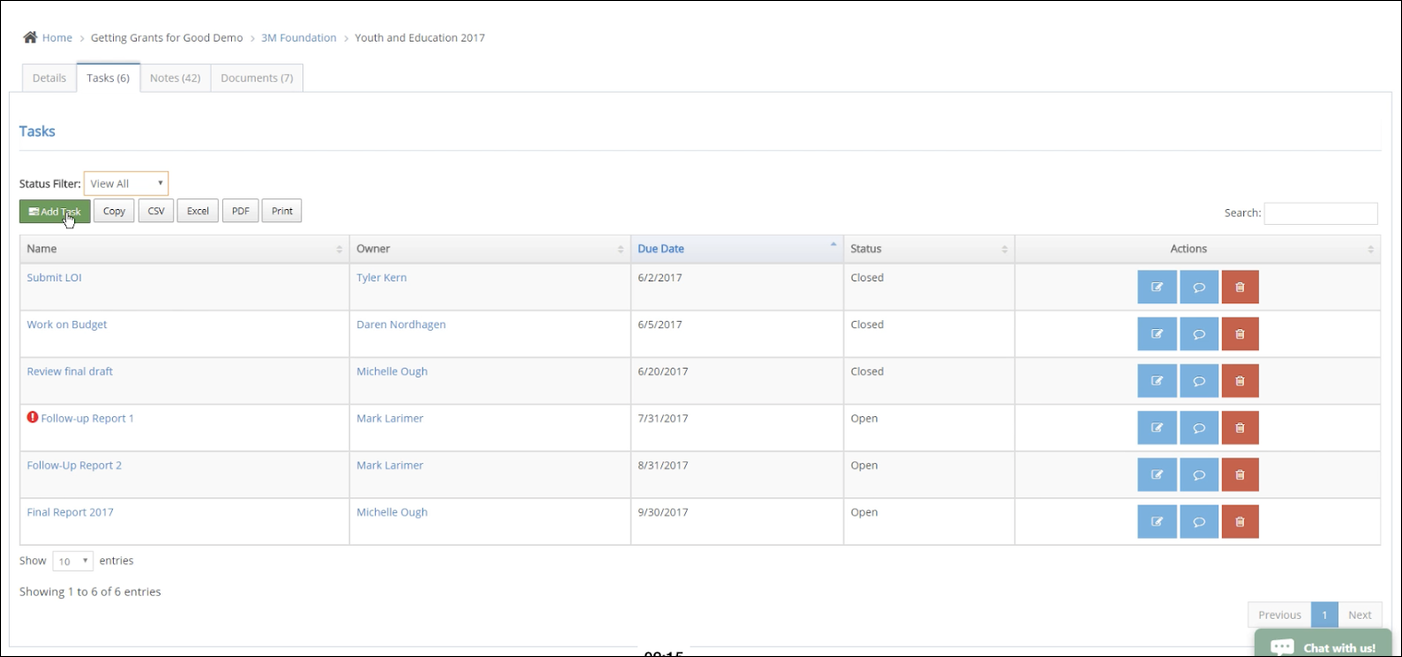Open the Documents tab

pos(256,77)
